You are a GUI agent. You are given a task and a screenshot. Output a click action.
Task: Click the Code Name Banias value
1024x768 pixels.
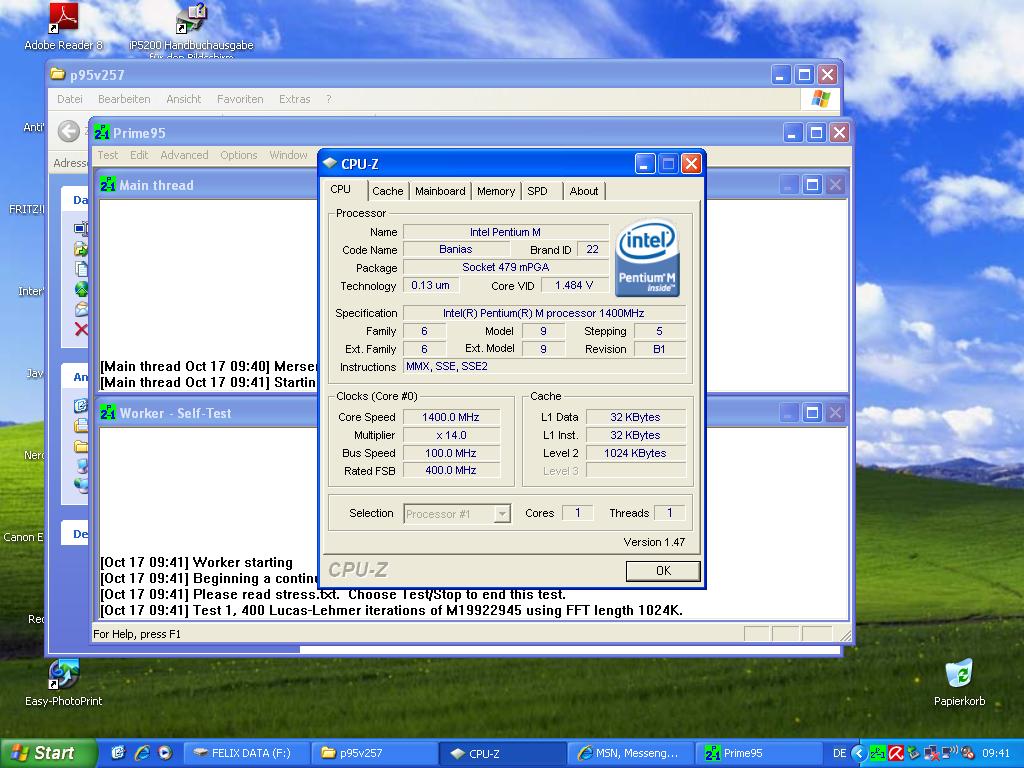point(456,249)
